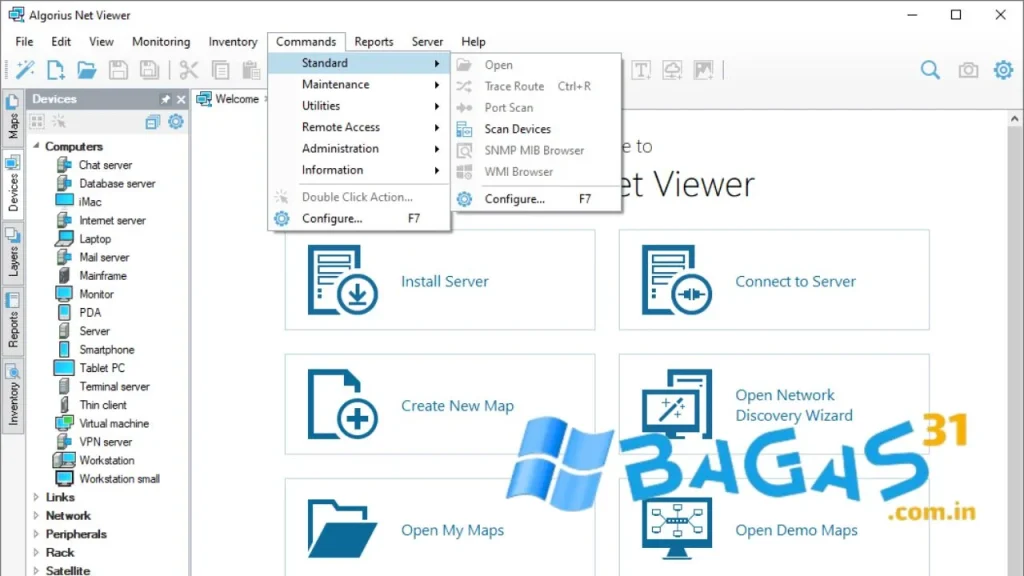The height and width of the screenshot is (576, 1024).
Task: Open the Monitoring menu
Action: (x=161, y=41)
